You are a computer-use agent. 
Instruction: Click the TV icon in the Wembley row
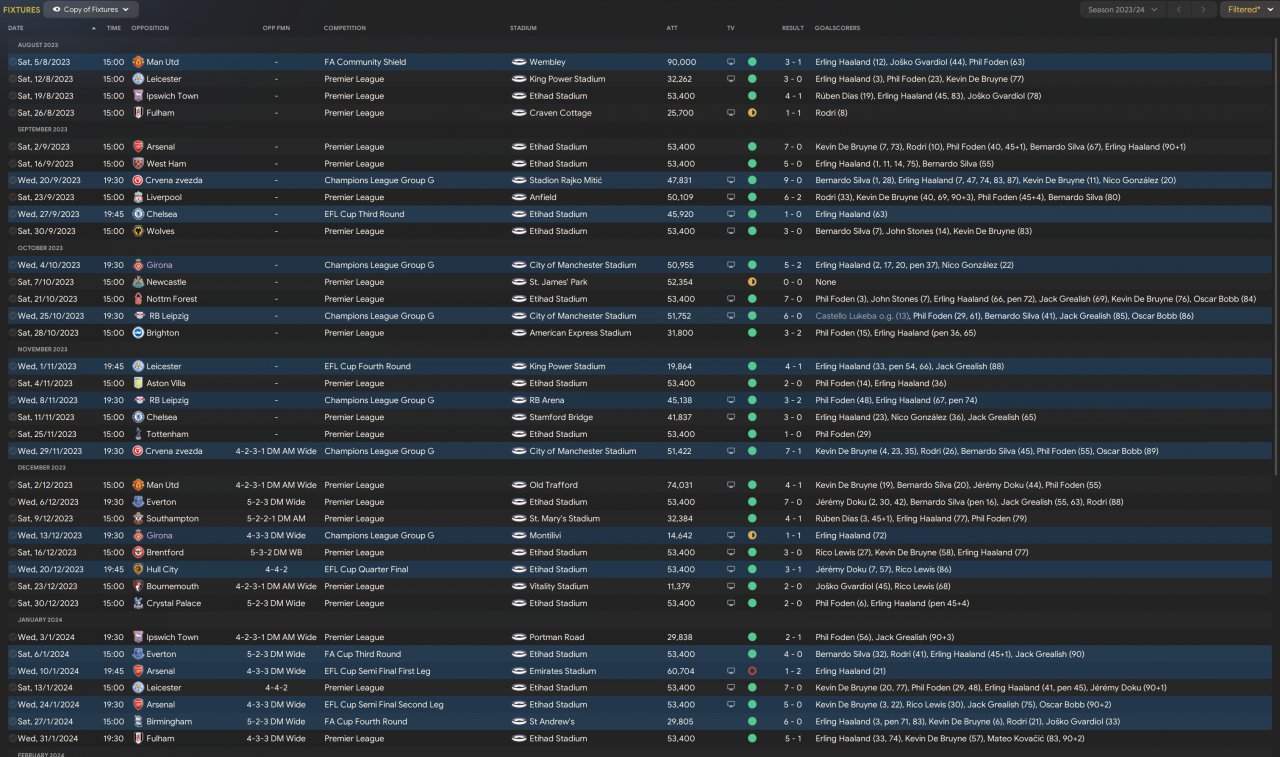tap(731, 62)
